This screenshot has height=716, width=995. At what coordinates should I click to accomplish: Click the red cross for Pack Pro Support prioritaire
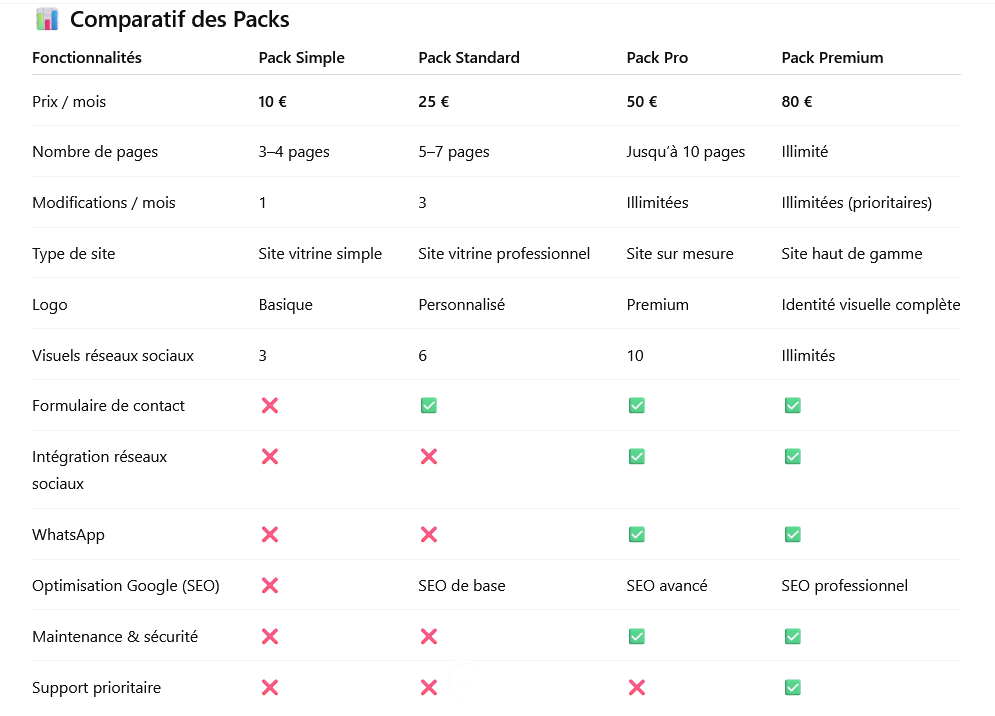tap(636, 687)
